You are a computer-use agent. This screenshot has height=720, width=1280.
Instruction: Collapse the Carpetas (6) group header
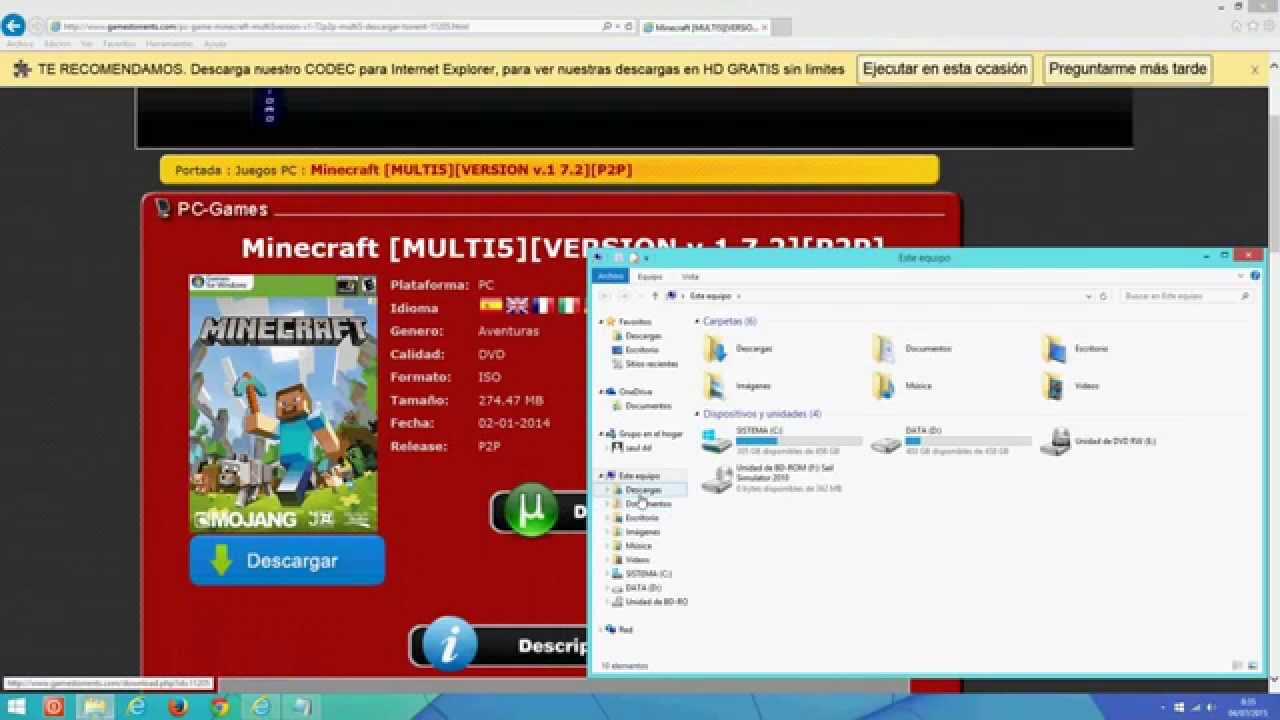pos(697,321)
